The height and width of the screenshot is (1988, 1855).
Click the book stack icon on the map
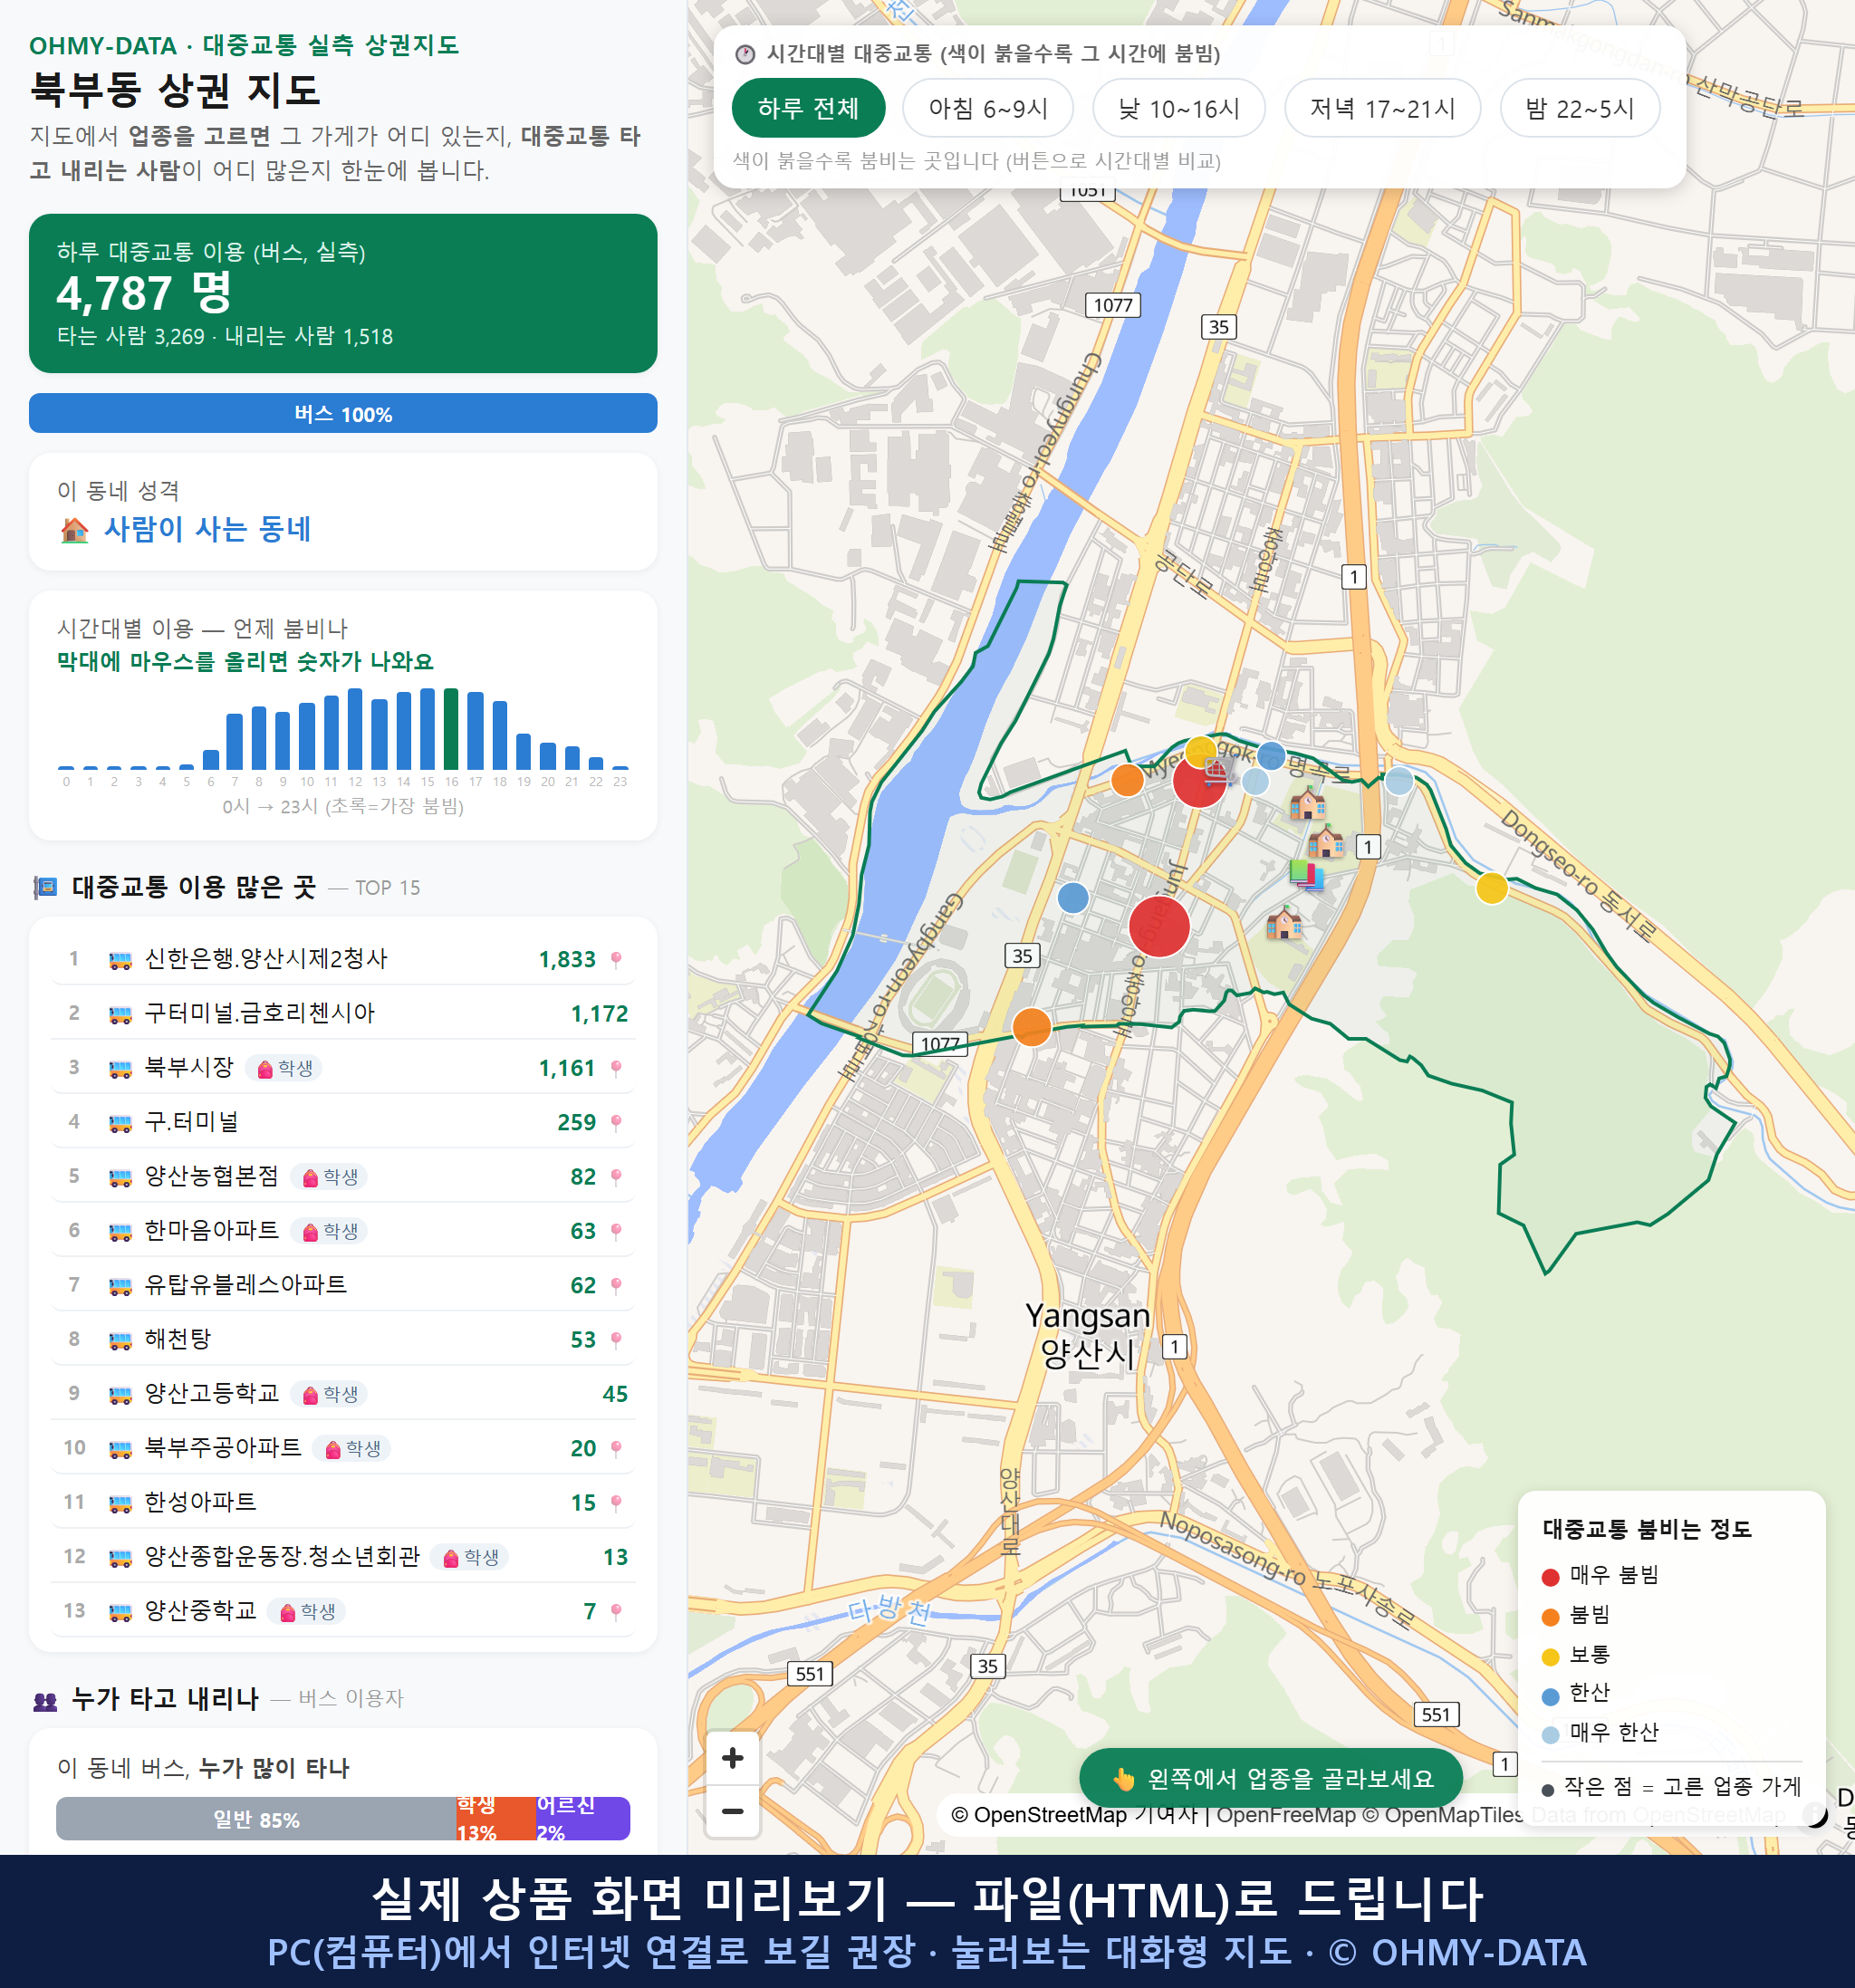pos(1306,874)
